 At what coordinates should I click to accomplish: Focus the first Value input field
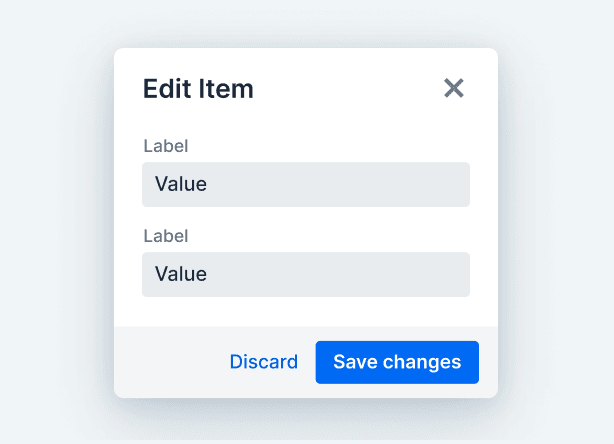tap(306, 184)
